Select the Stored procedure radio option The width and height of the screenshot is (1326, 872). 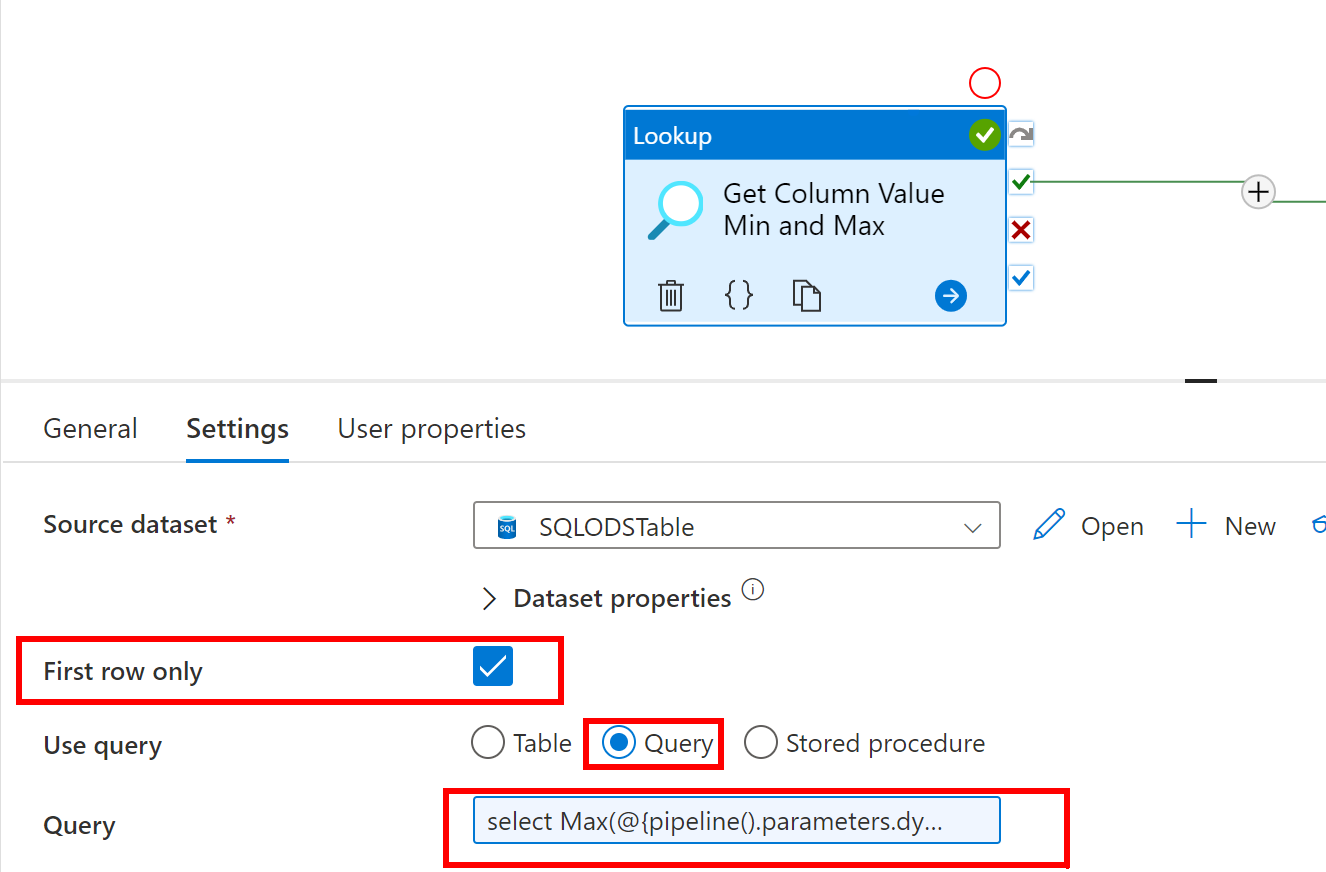761,743
